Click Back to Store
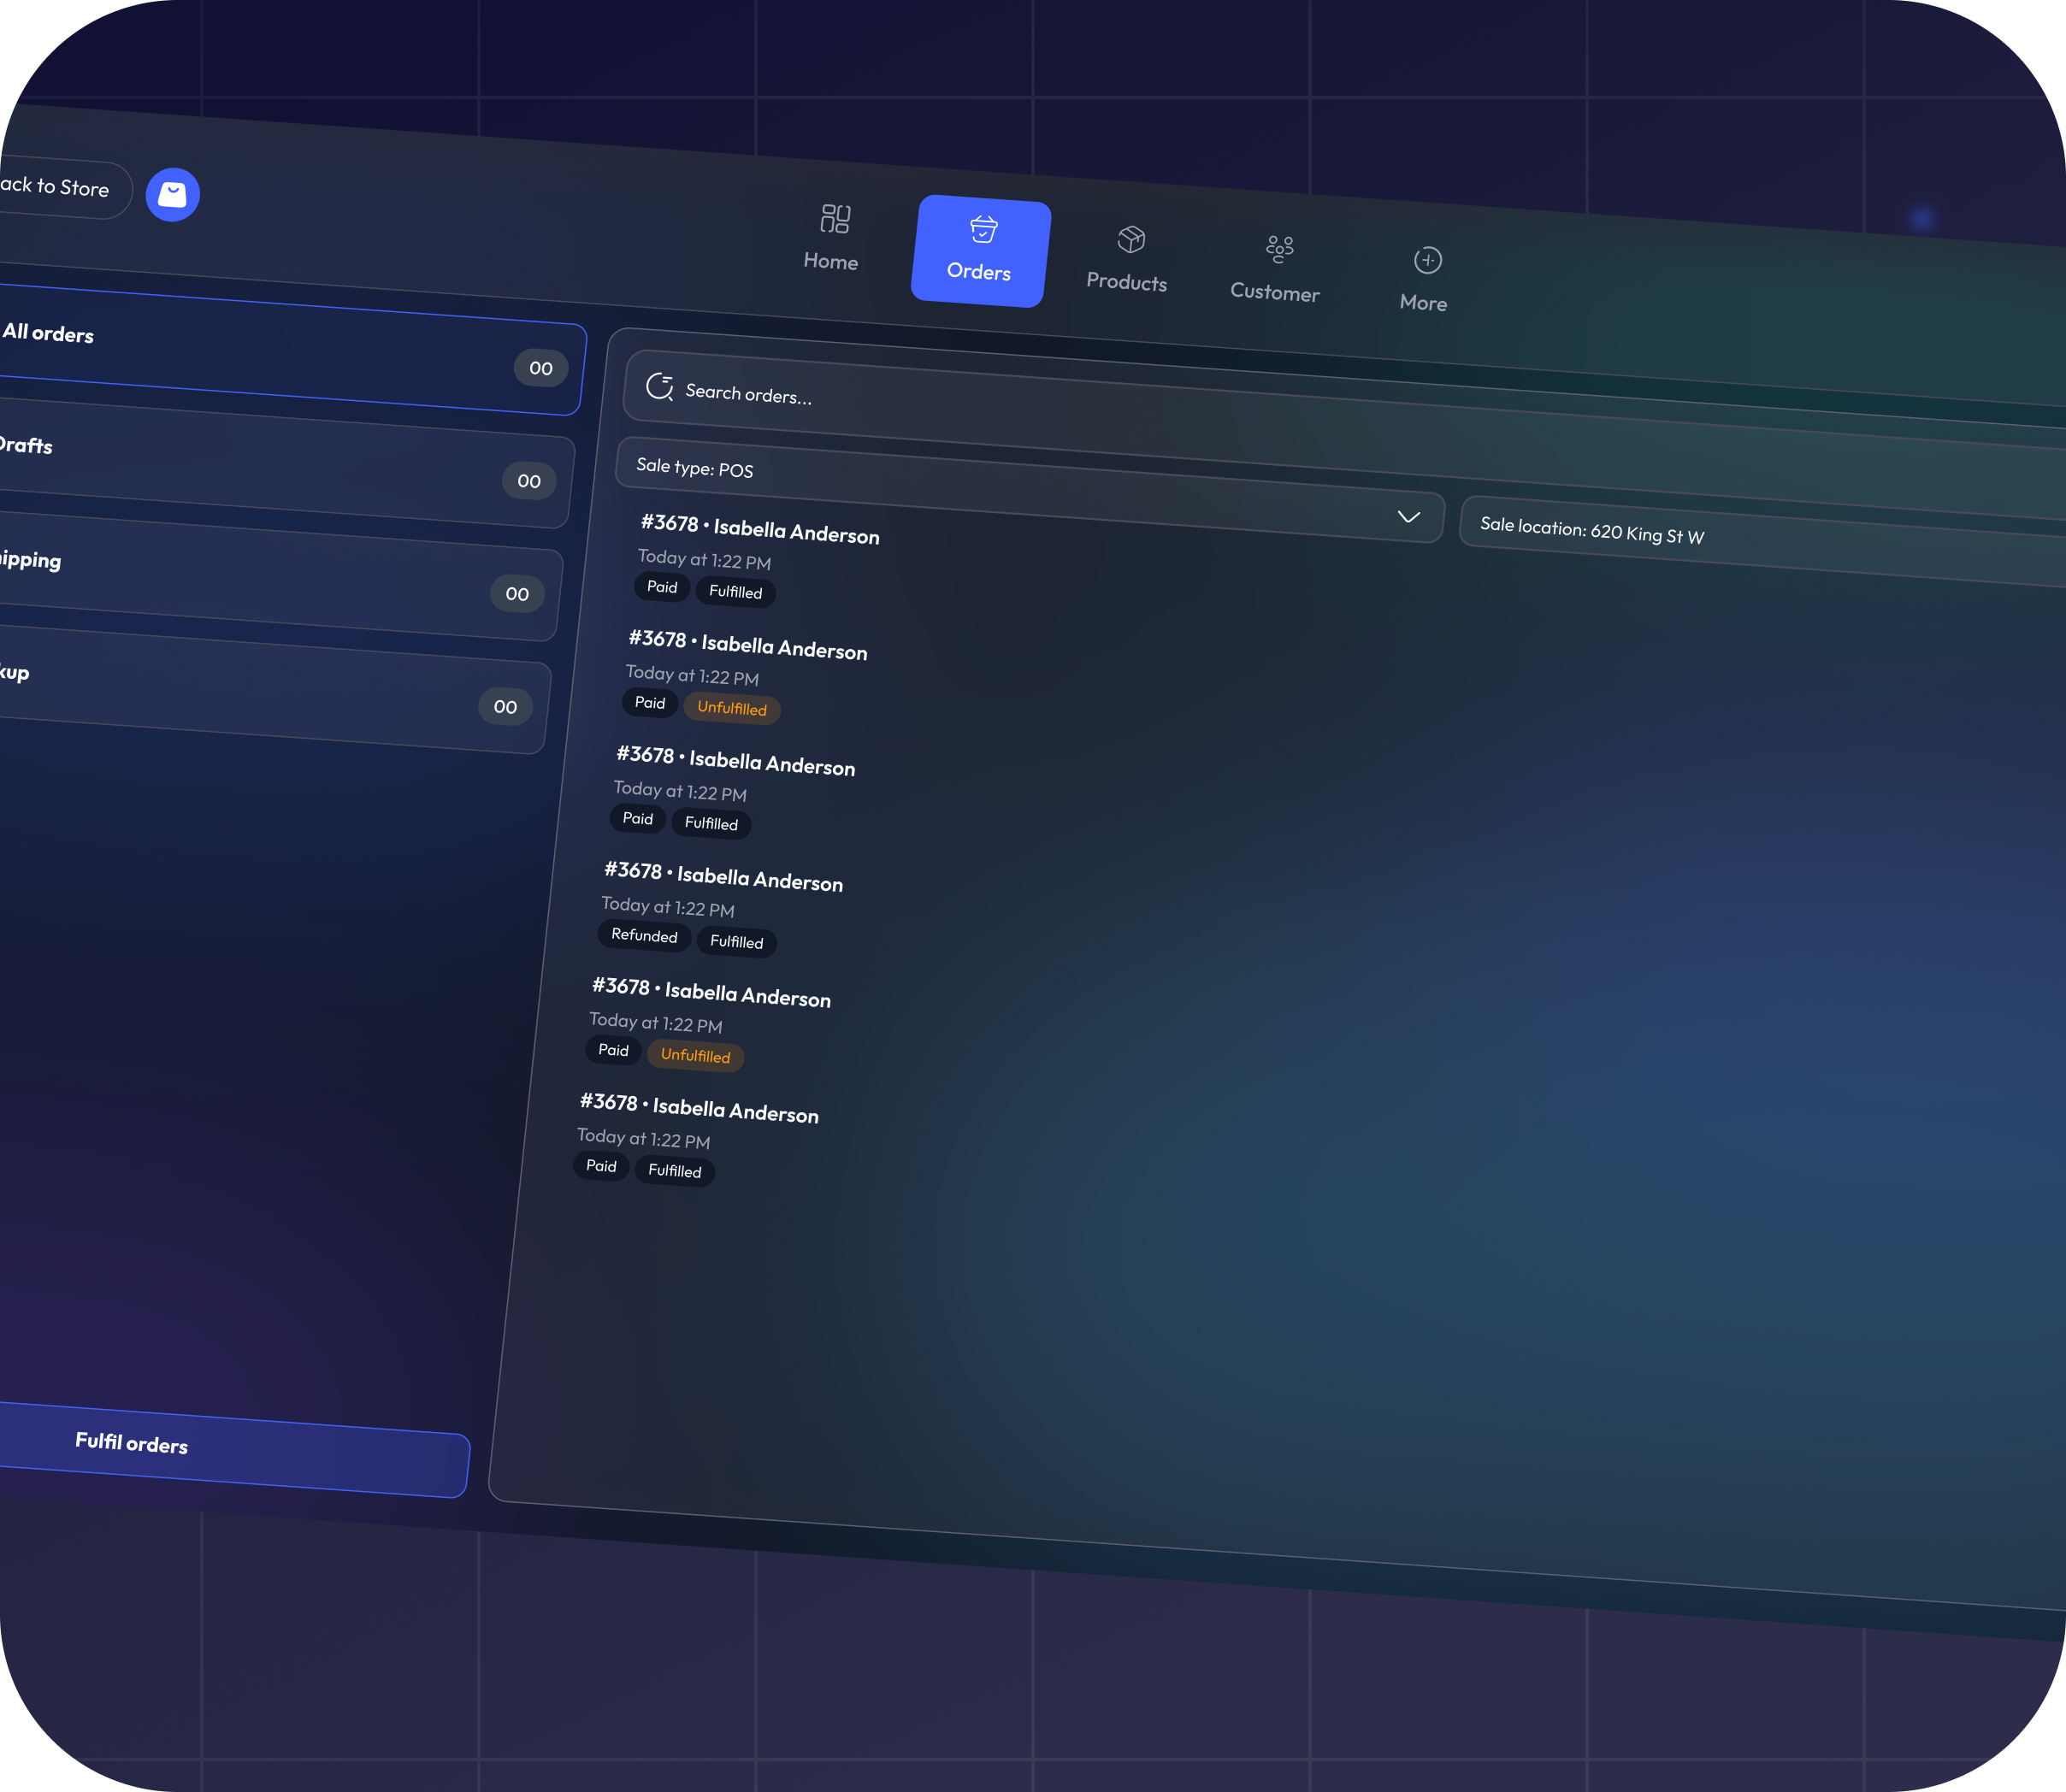Image resolution: width=2066 pixels, height=1792 pixels. coord(55,189)
